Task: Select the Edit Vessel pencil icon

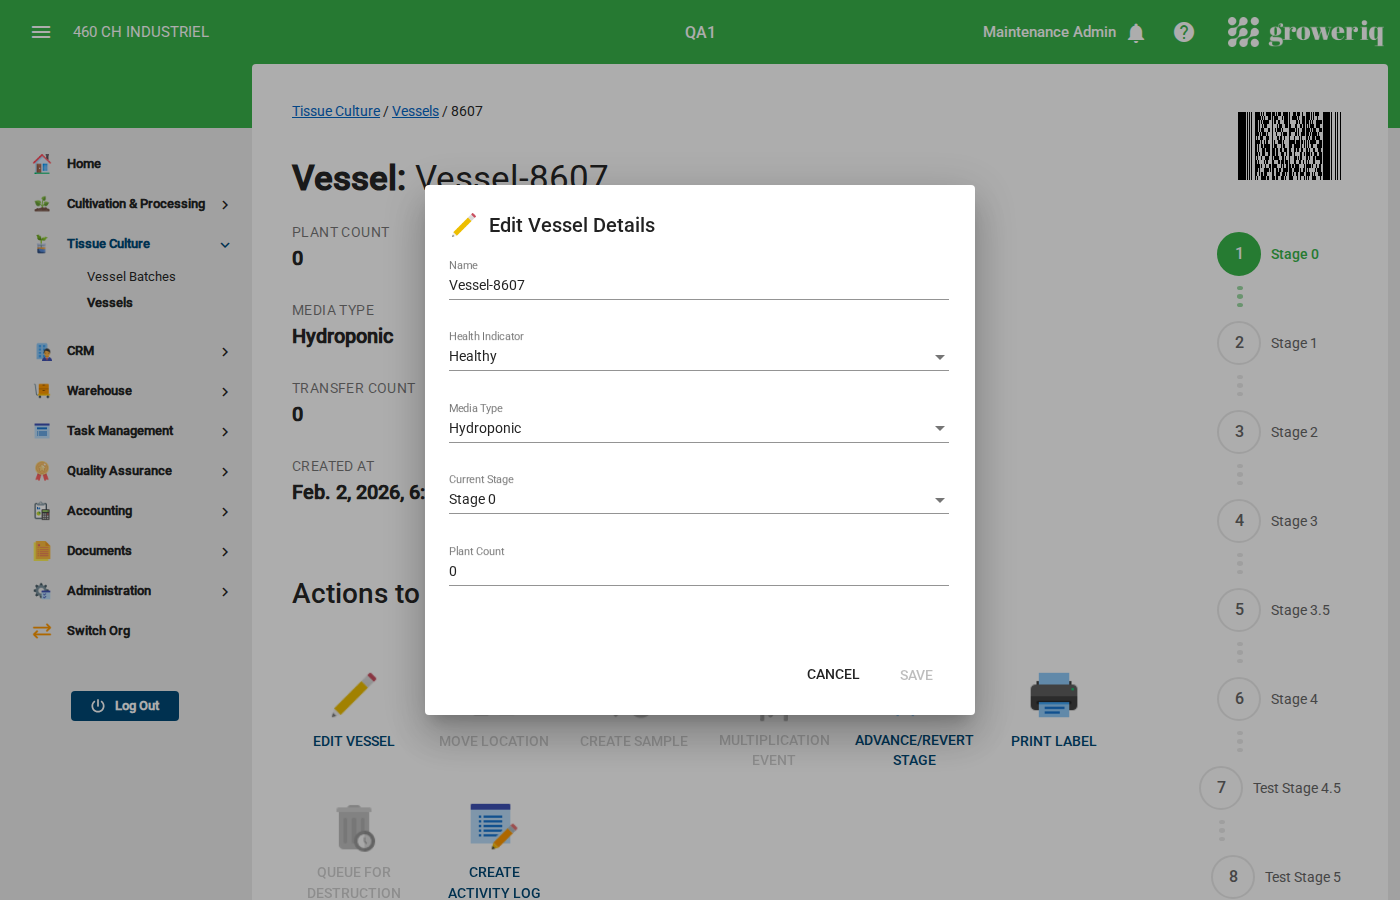Action: [354, 693]
